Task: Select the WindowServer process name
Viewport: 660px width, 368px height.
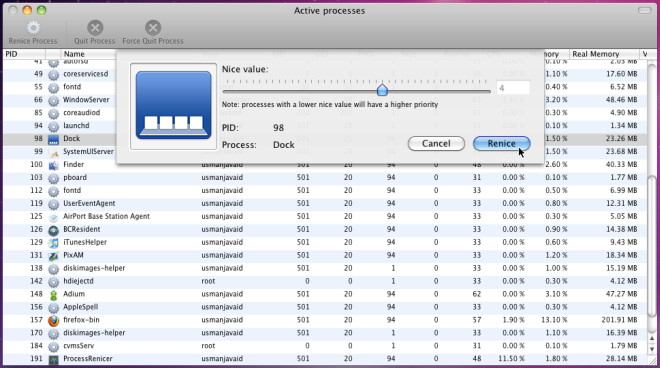Action: pyautogui.click(x=86, y=100)
